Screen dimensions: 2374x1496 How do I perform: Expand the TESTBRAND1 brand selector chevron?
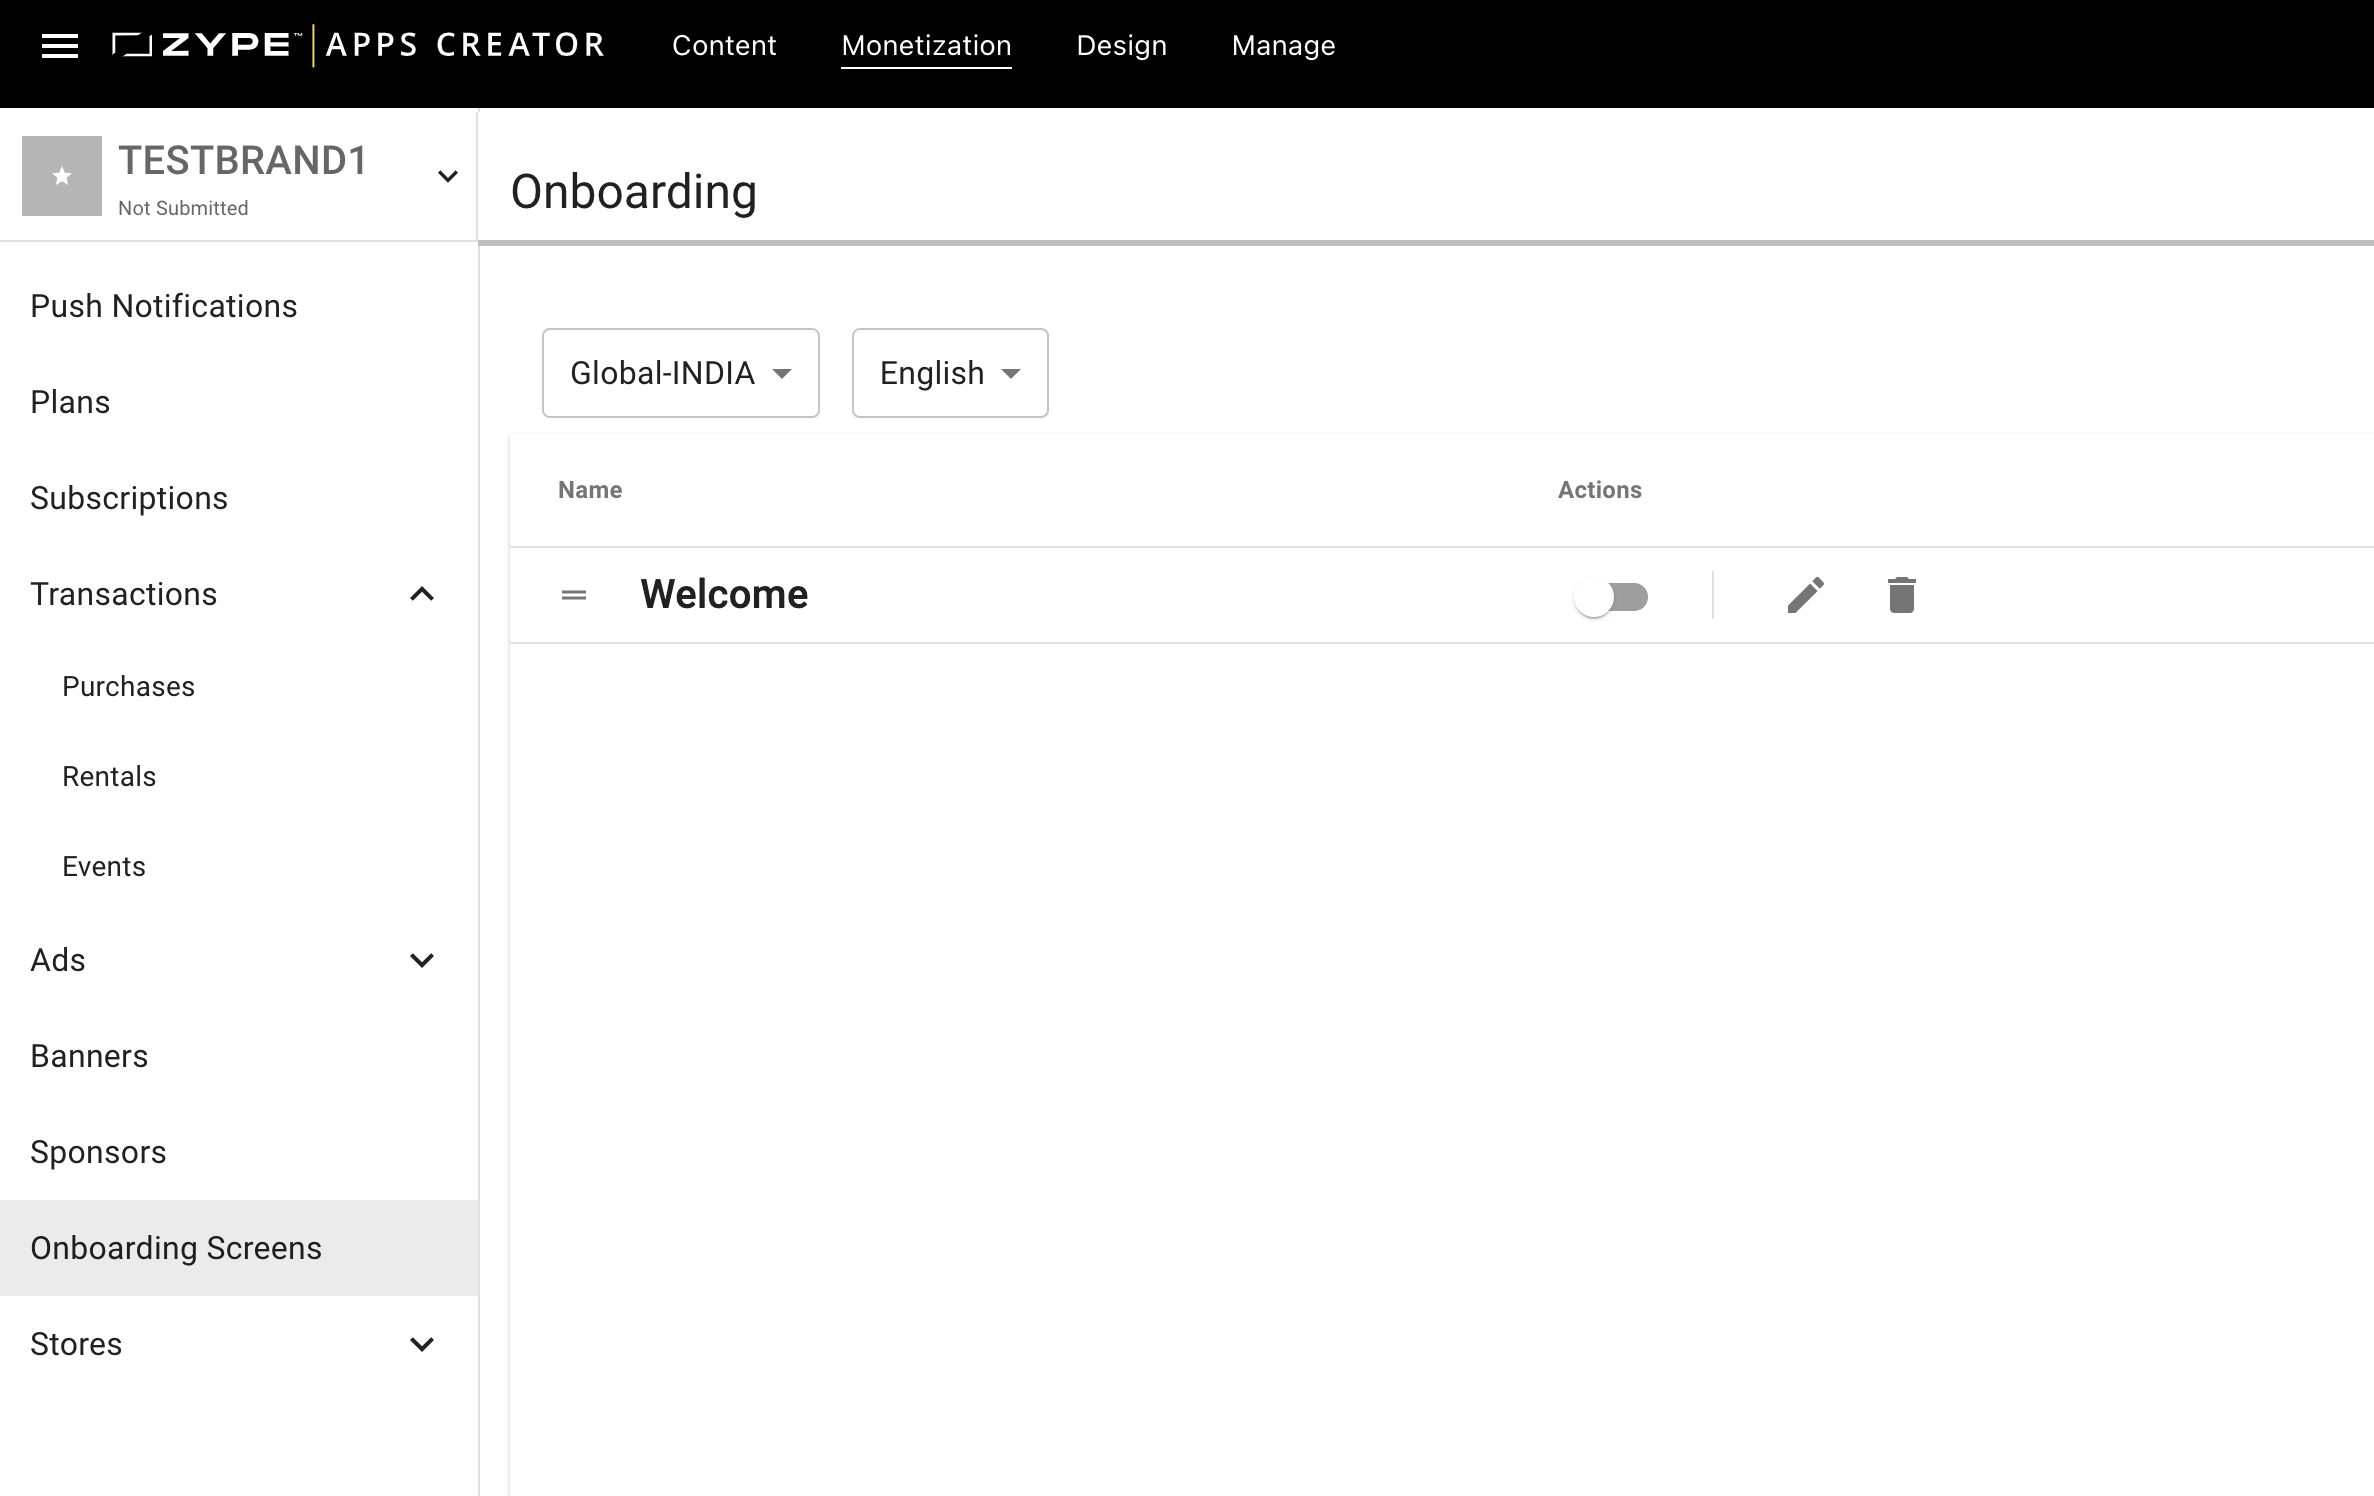click(x=448, y=177)
